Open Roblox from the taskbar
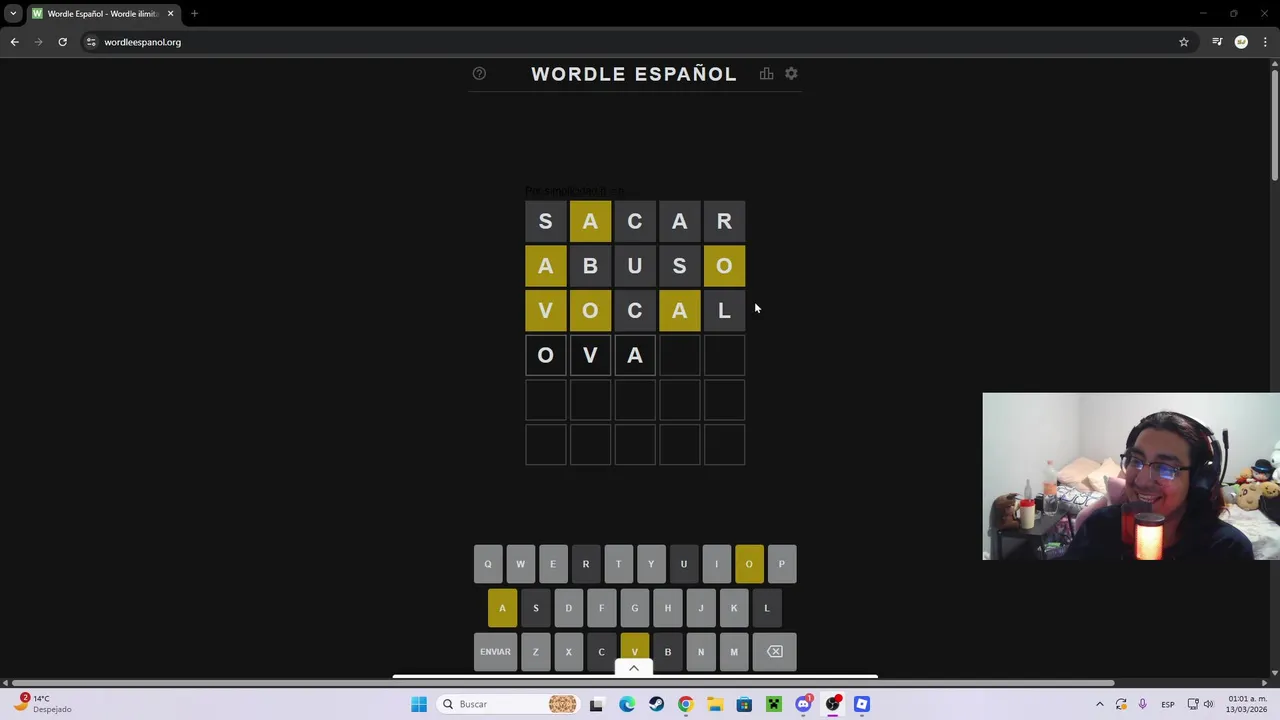1280x720 pixels. coord(862,704)
